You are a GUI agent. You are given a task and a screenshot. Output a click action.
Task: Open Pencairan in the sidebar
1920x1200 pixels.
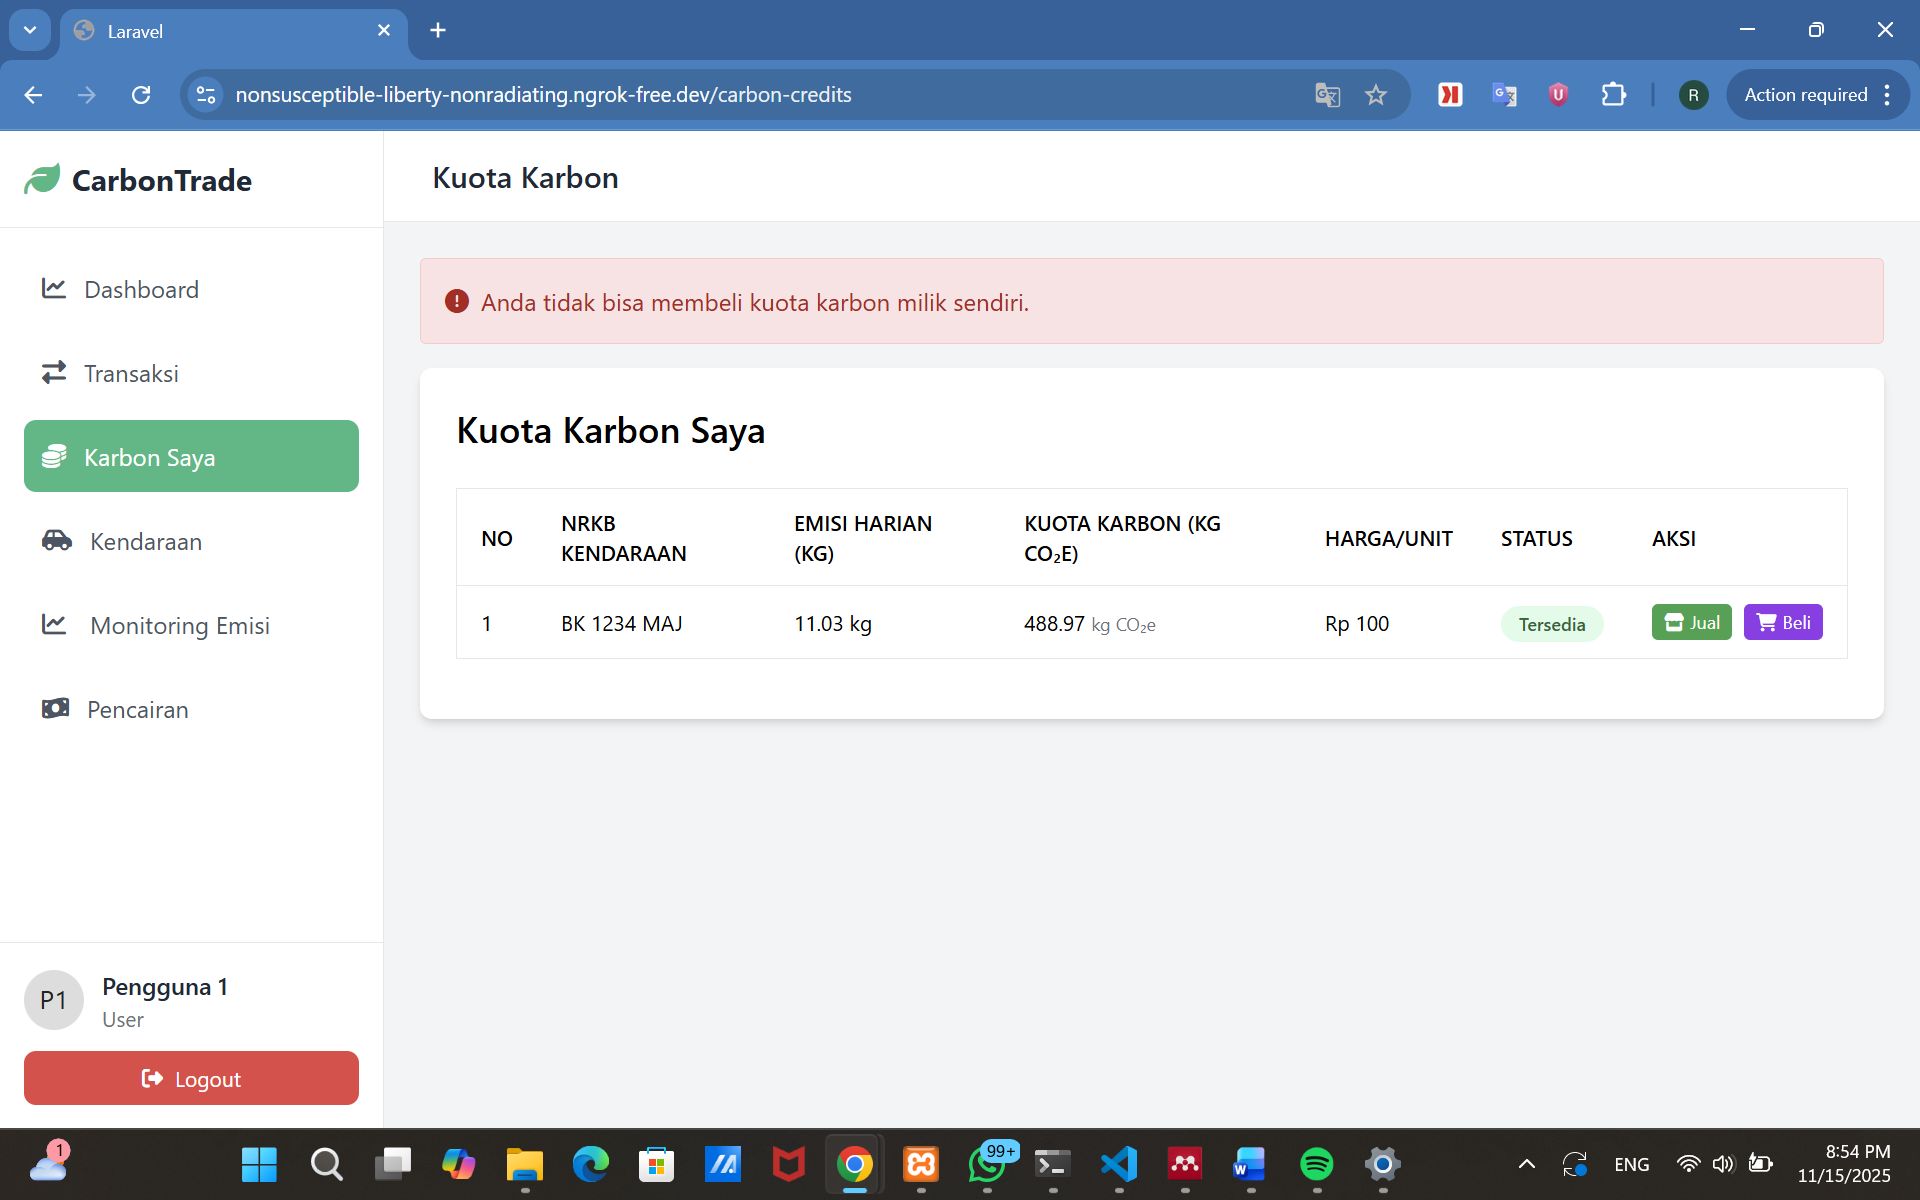click(x=191, y=709)
